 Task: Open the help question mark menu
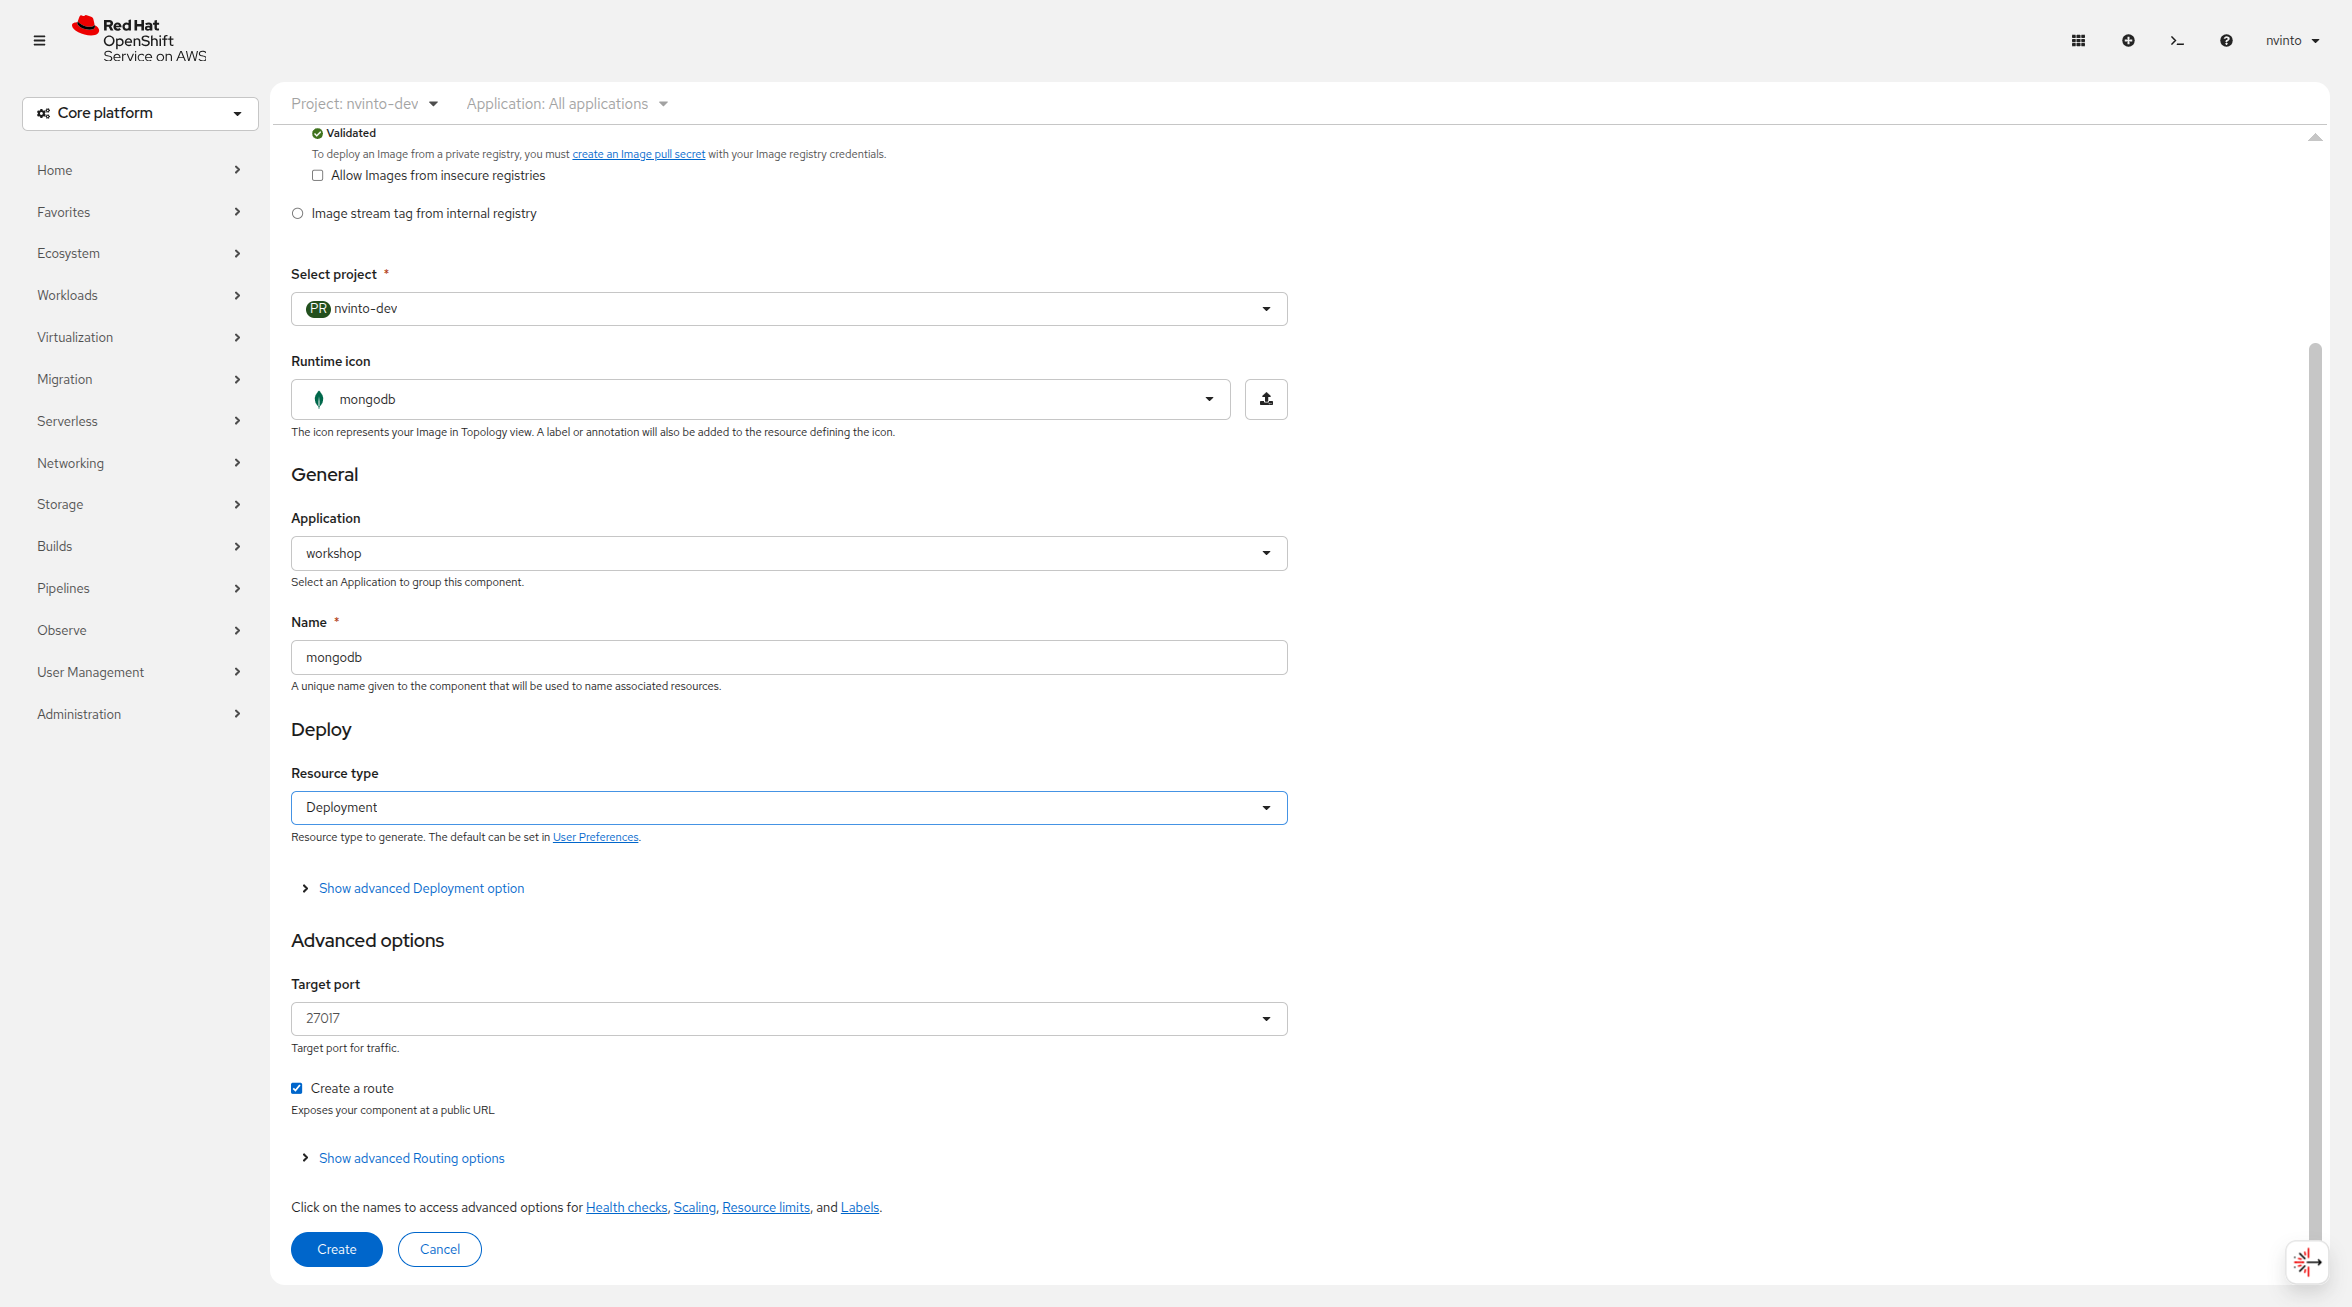pyautogui.click(x=2226, y=41)
